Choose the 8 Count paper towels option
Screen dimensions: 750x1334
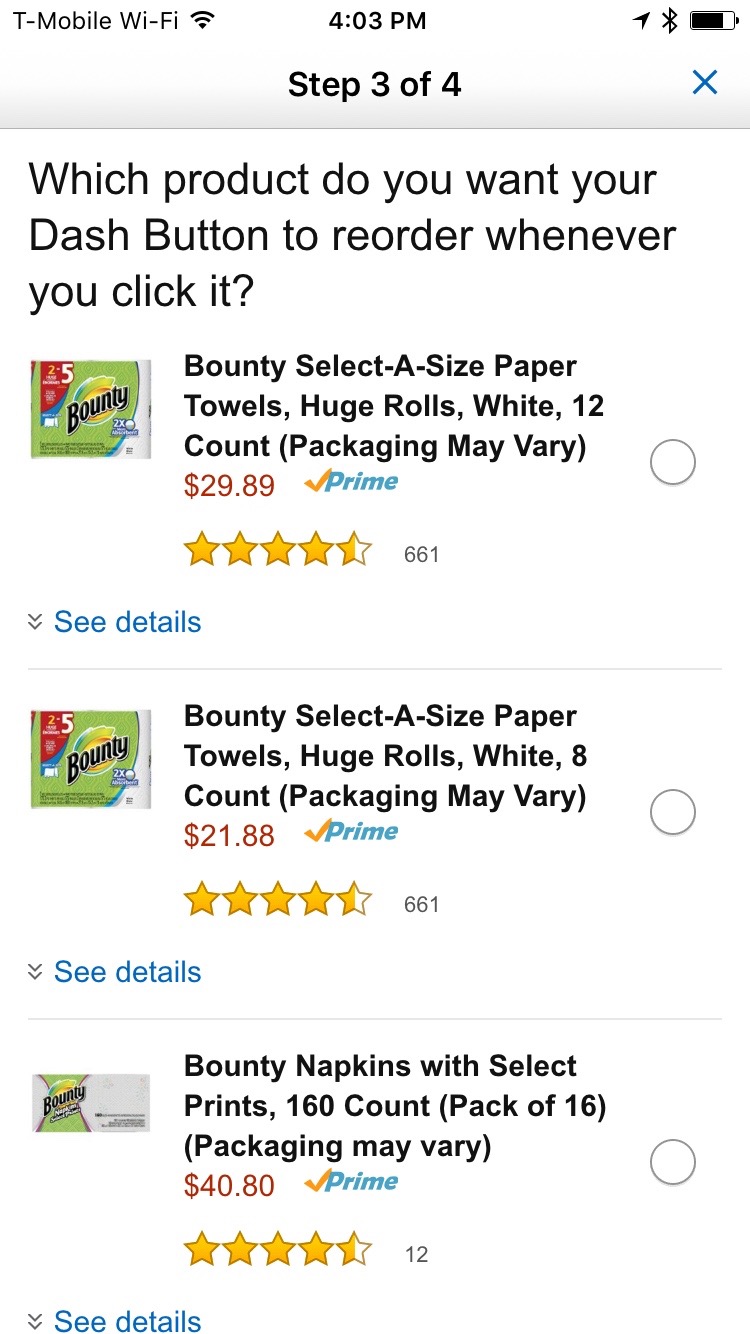click(672, 813)
